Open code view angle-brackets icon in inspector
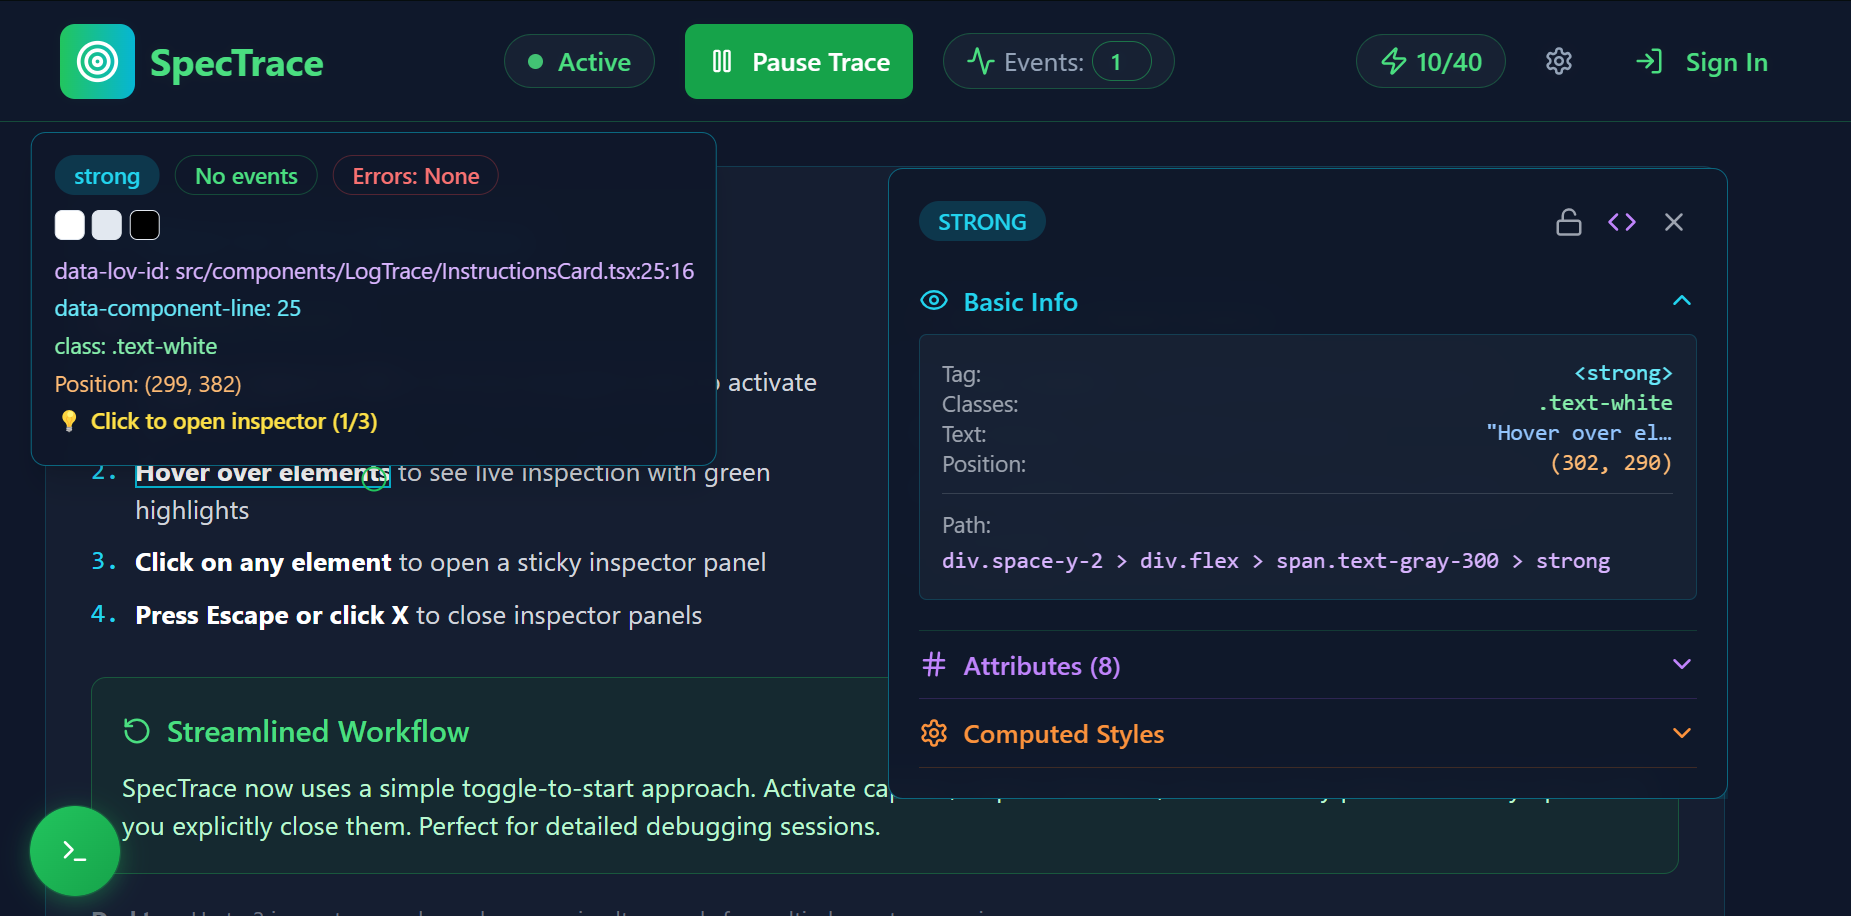 click(x=1621, y=222)
